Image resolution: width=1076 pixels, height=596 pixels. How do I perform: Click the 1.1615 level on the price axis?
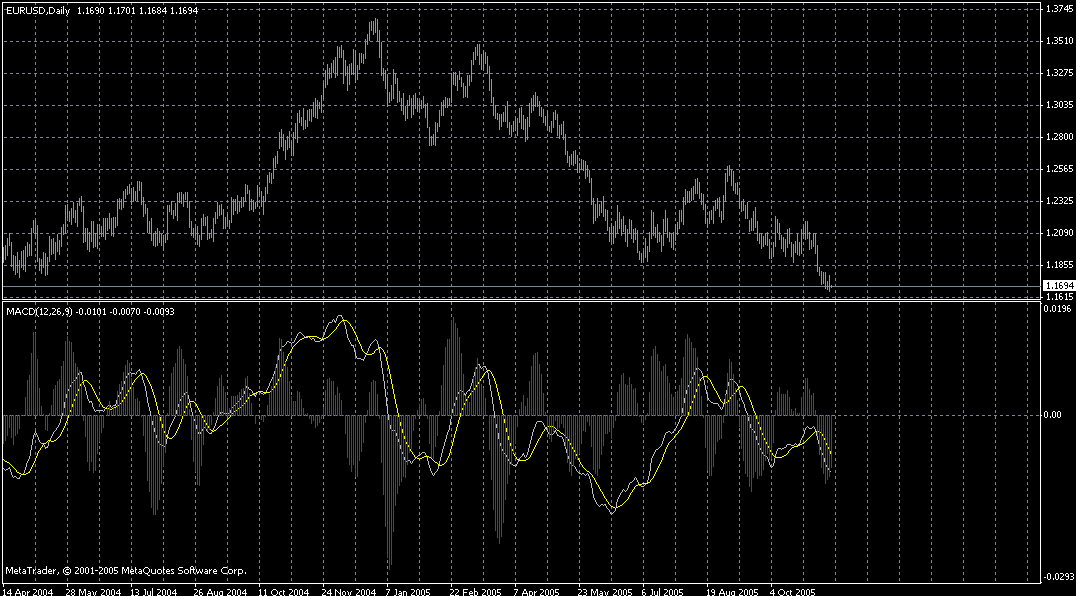click(1058, 296)
